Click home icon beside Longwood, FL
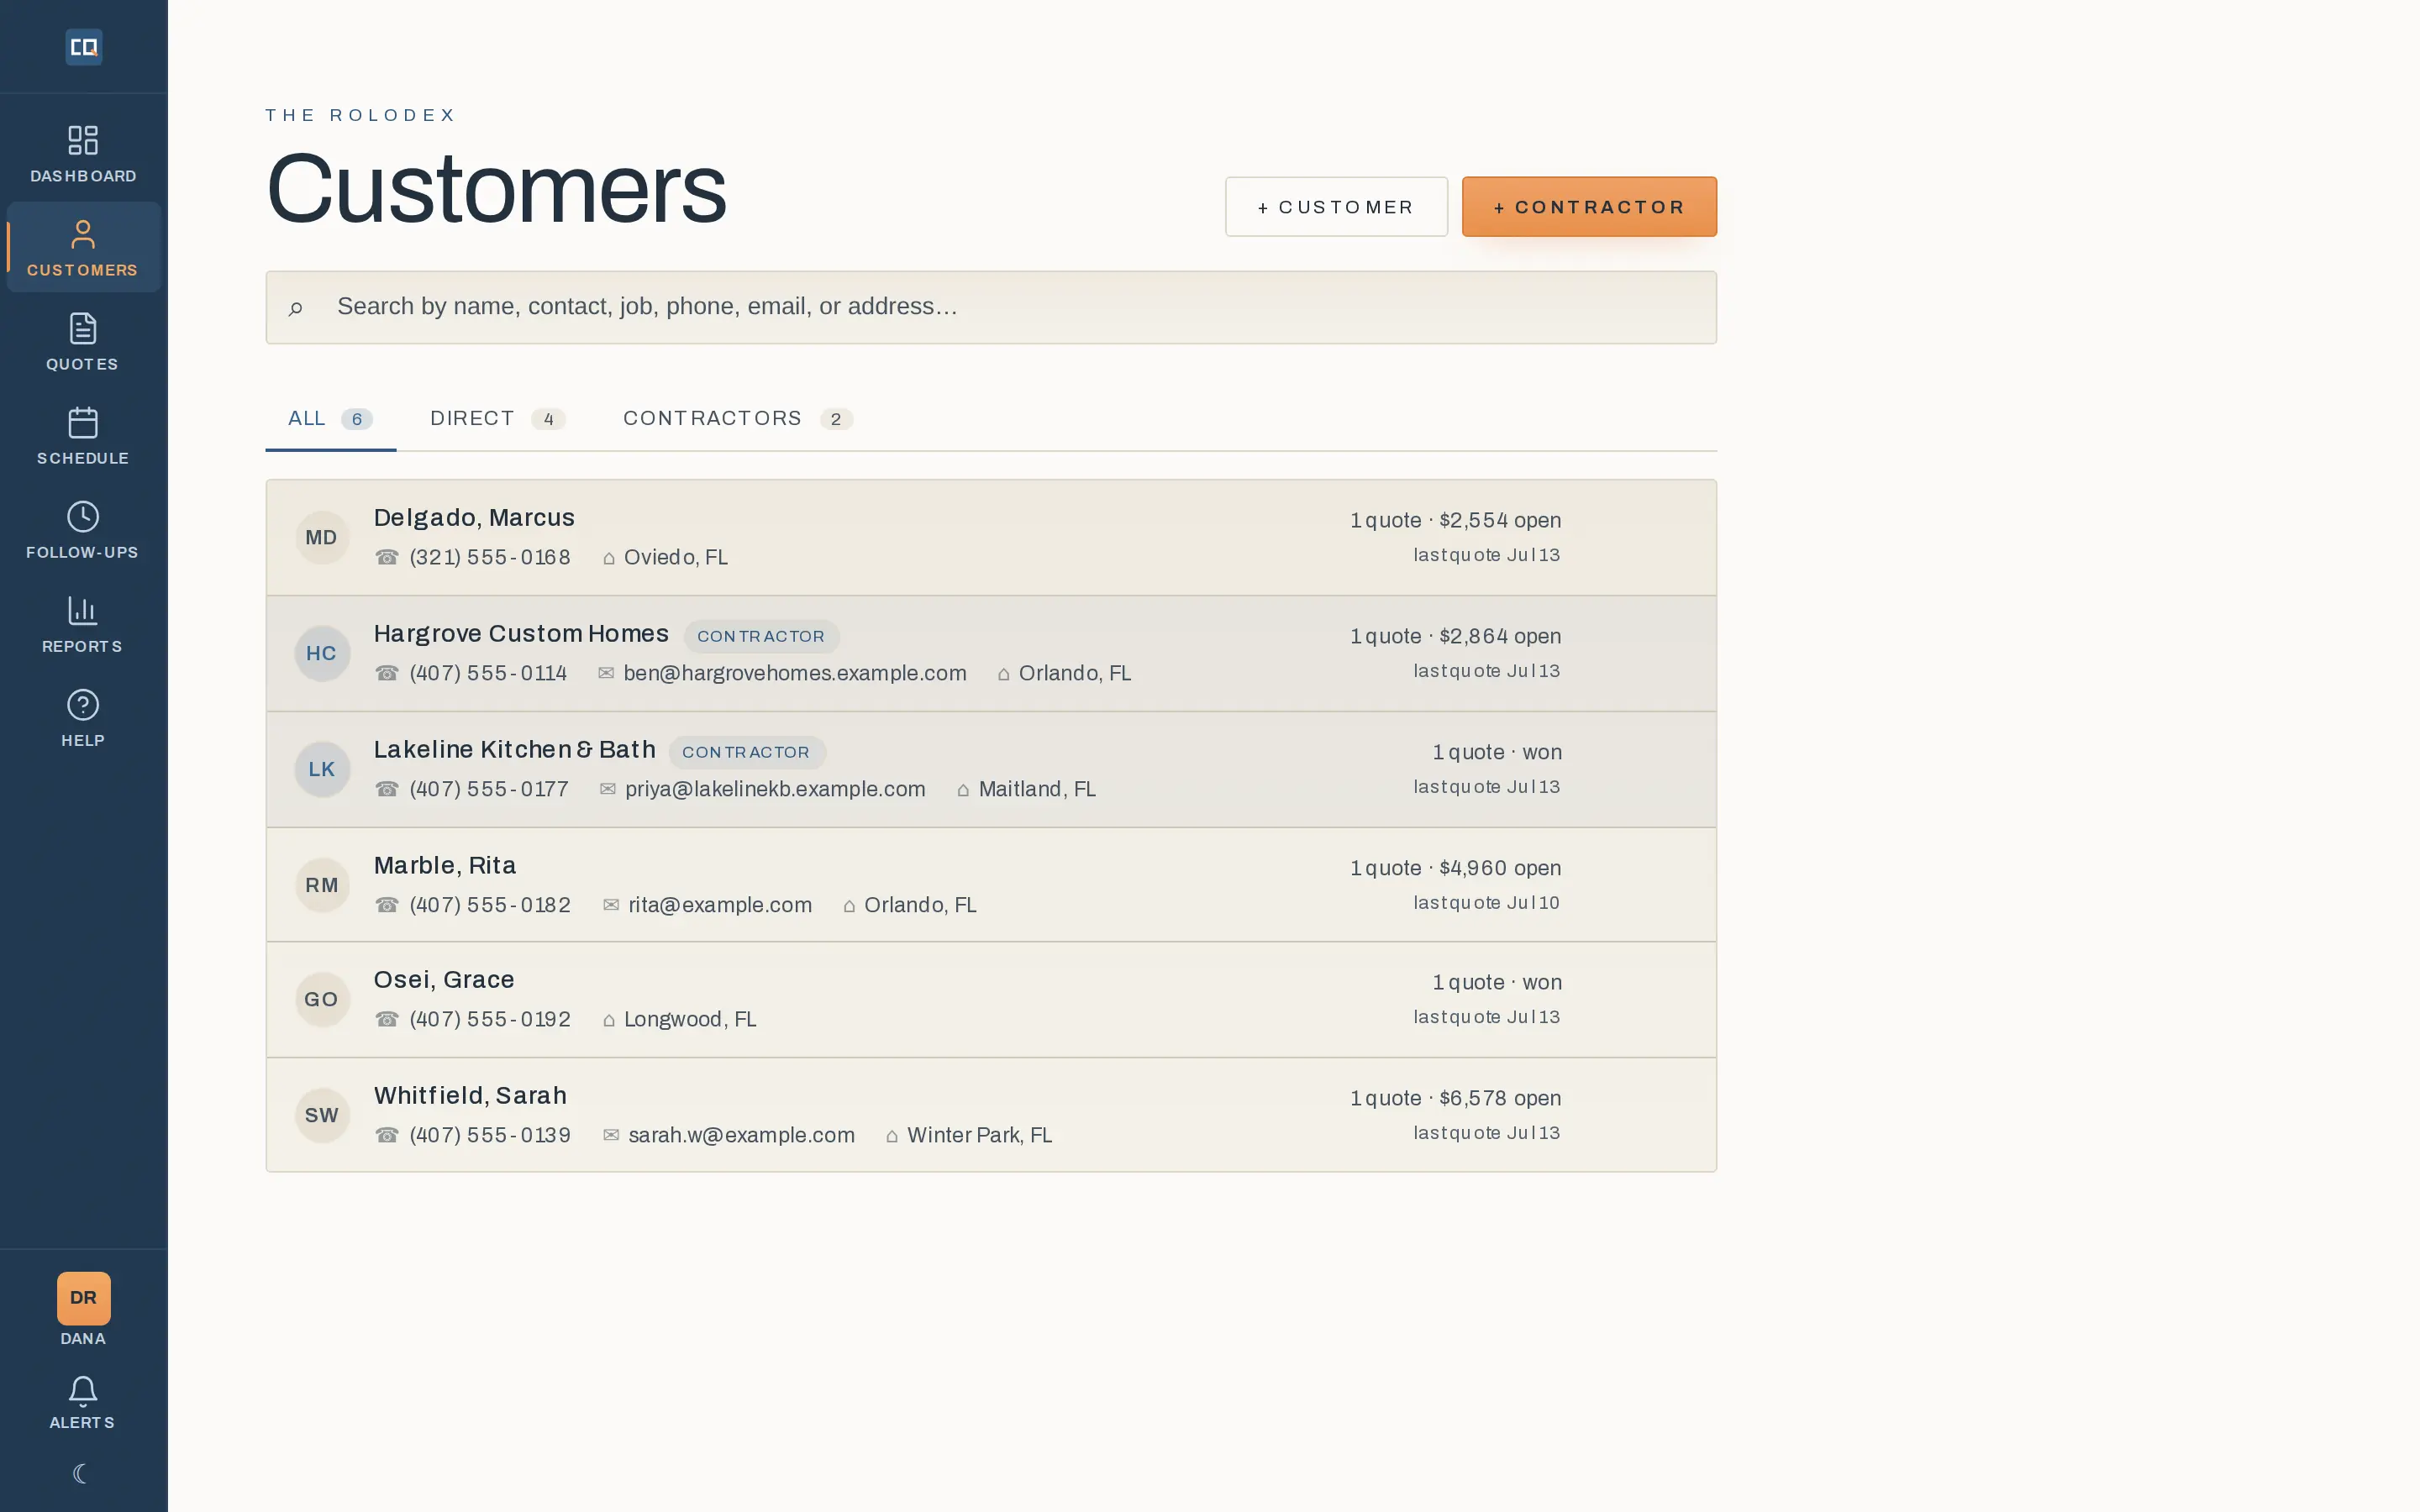 click(x=608, y=1020)
